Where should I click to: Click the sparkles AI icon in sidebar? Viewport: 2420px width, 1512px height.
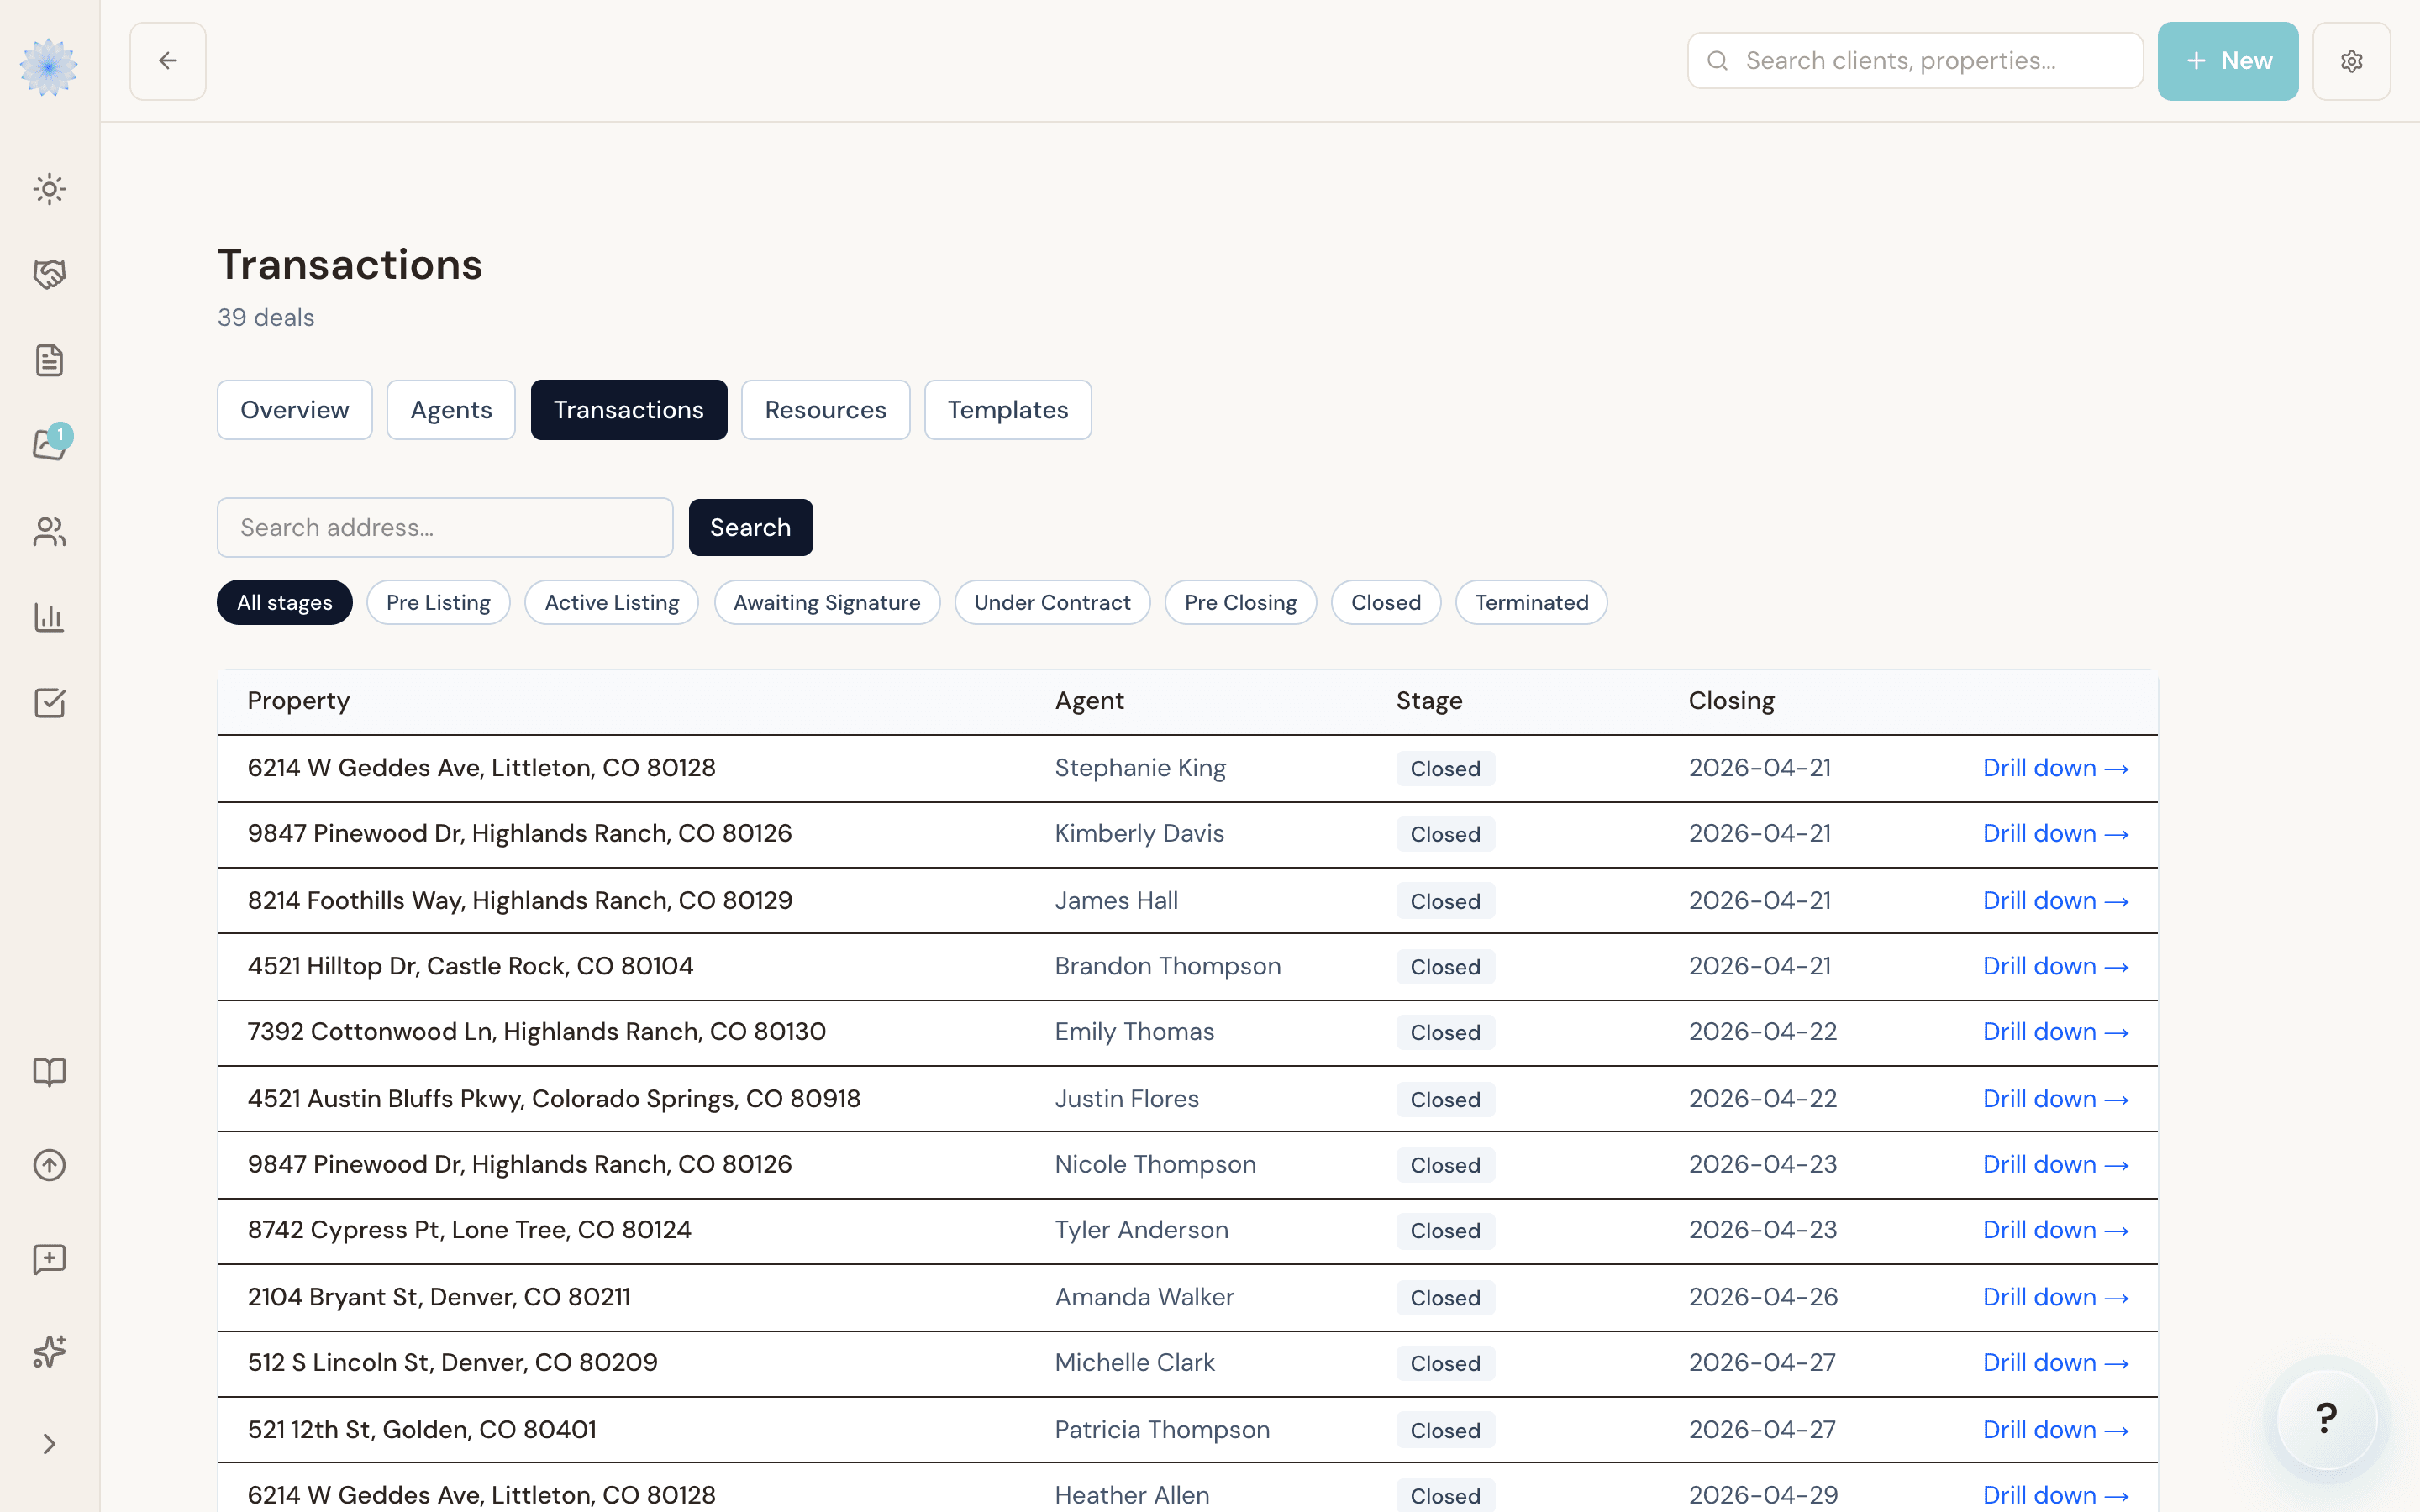pyautogui.click(x=49, y=1352)
